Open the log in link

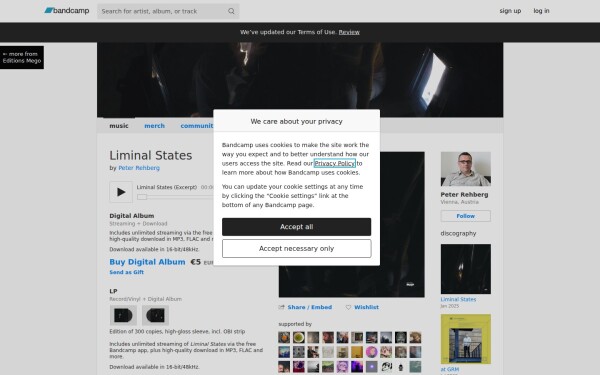tap(541, 11)
